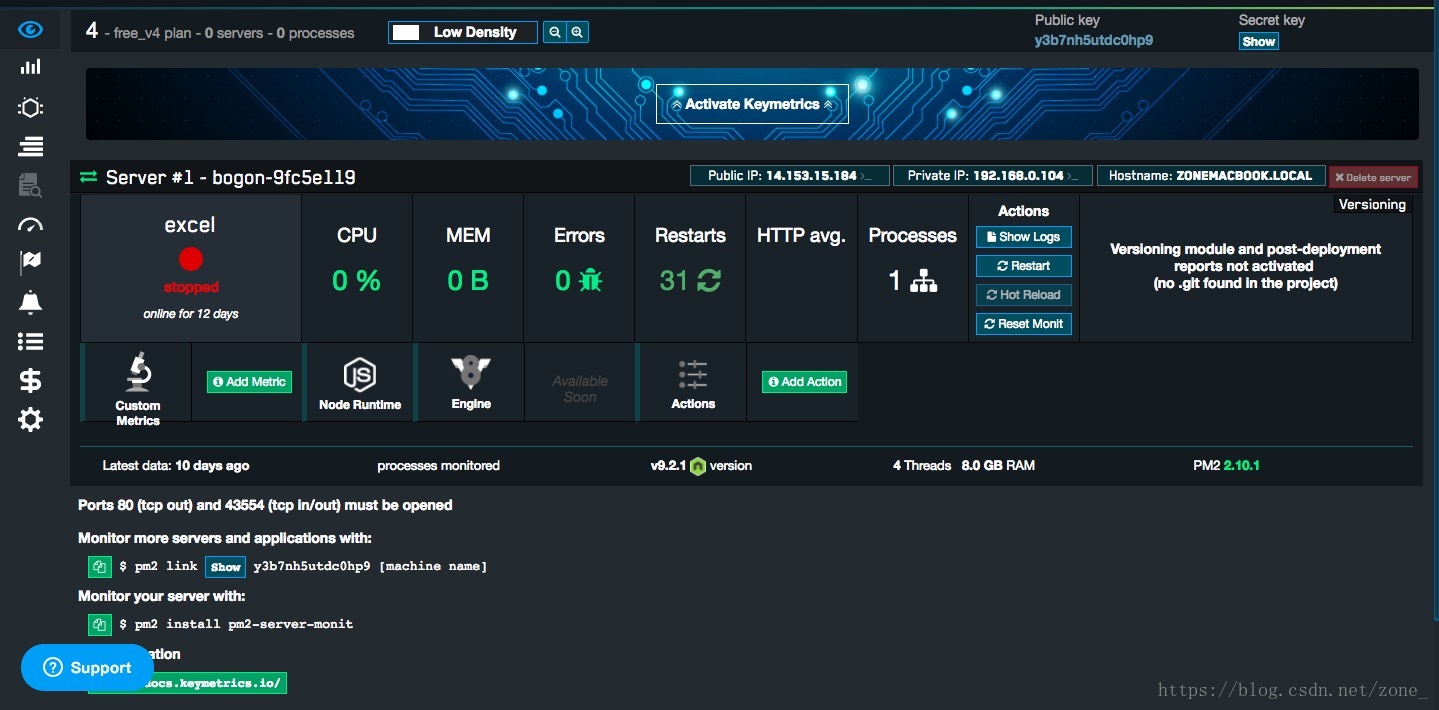Click the Node.js version hexagon icon
Image resolution: width=1439 pixels, height=710 pixels.
[698, 466]
